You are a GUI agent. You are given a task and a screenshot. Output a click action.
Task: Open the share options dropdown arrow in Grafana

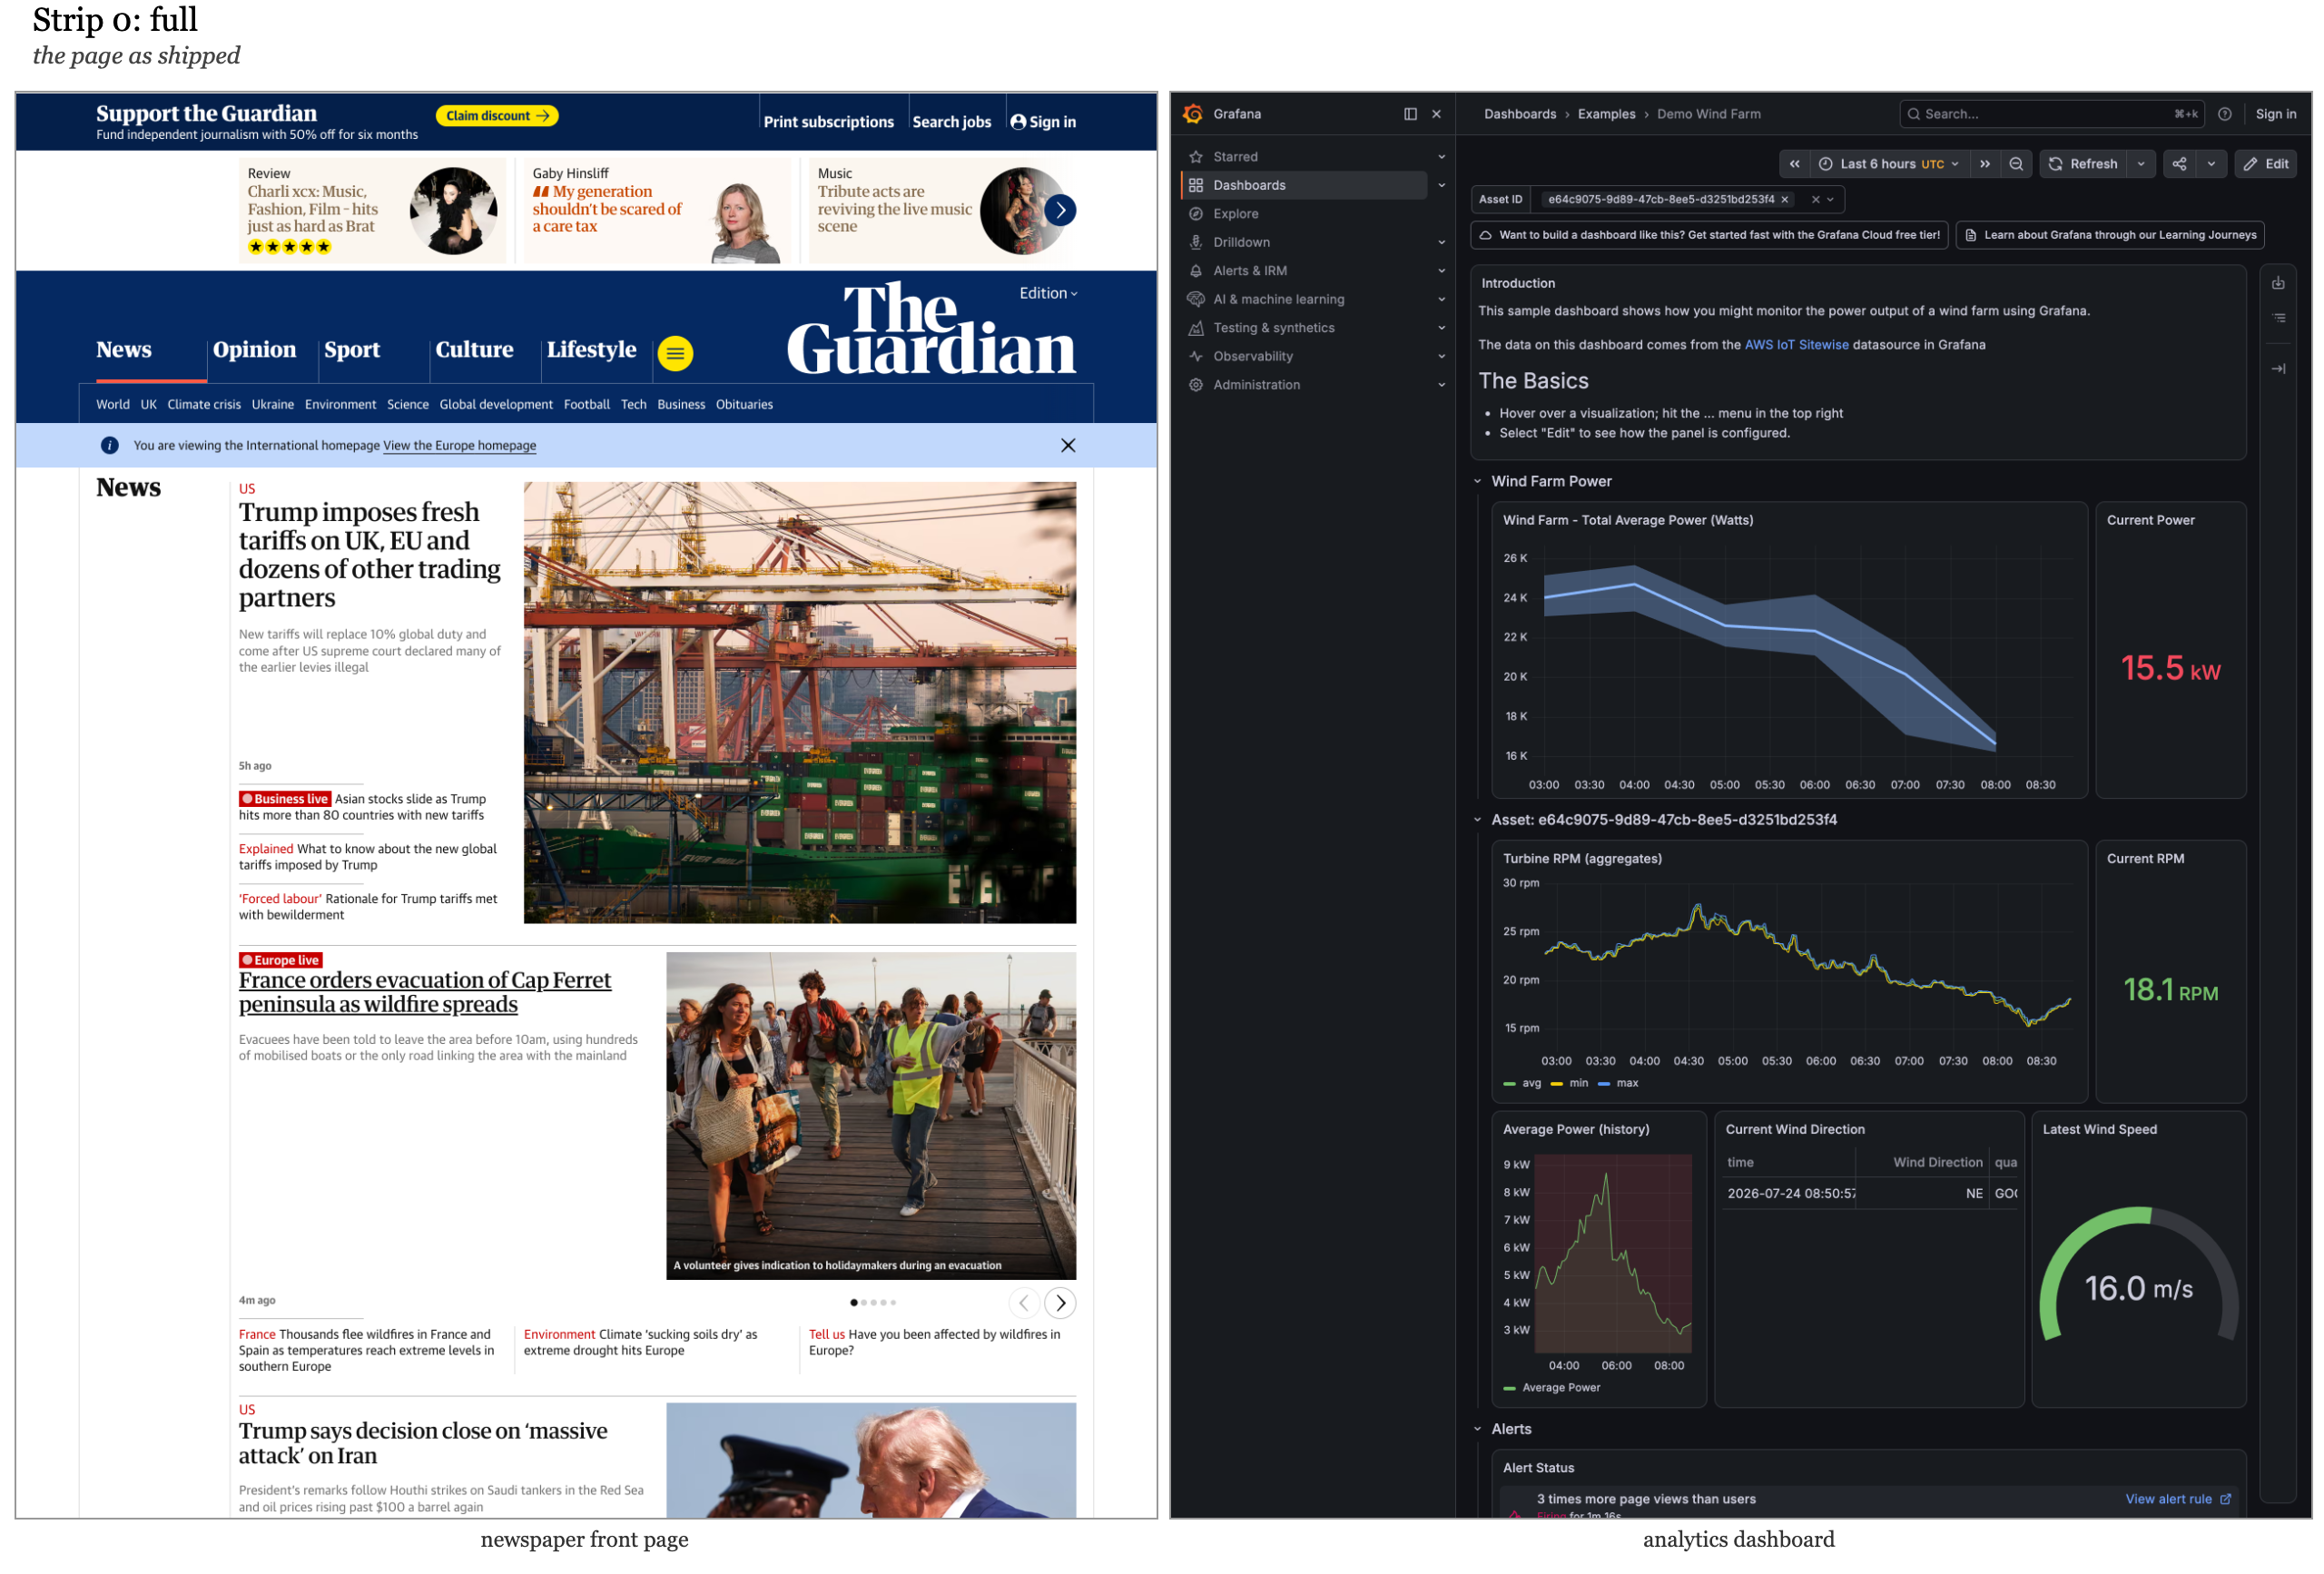tap(2211, 164)
